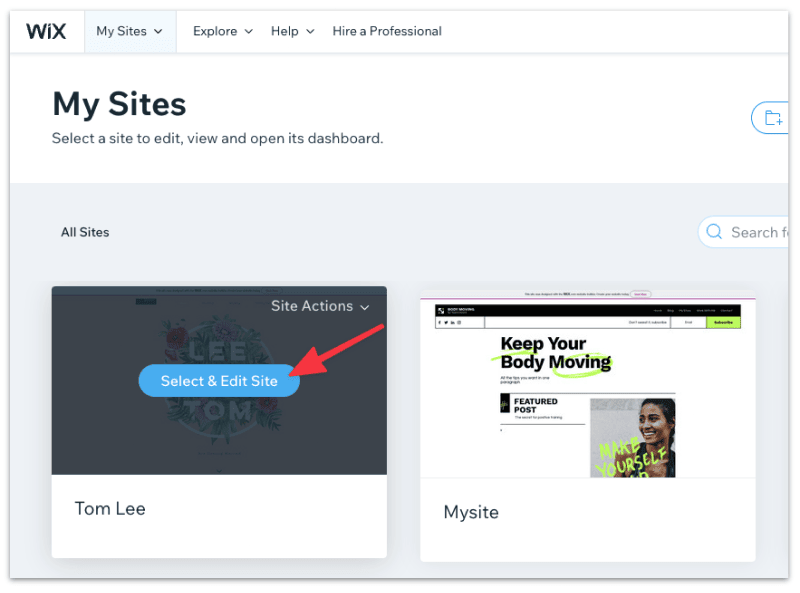800x593 pixels.
Task: Click the Facebook icon in the Mysite preview
Action: (x=439, y=321)
